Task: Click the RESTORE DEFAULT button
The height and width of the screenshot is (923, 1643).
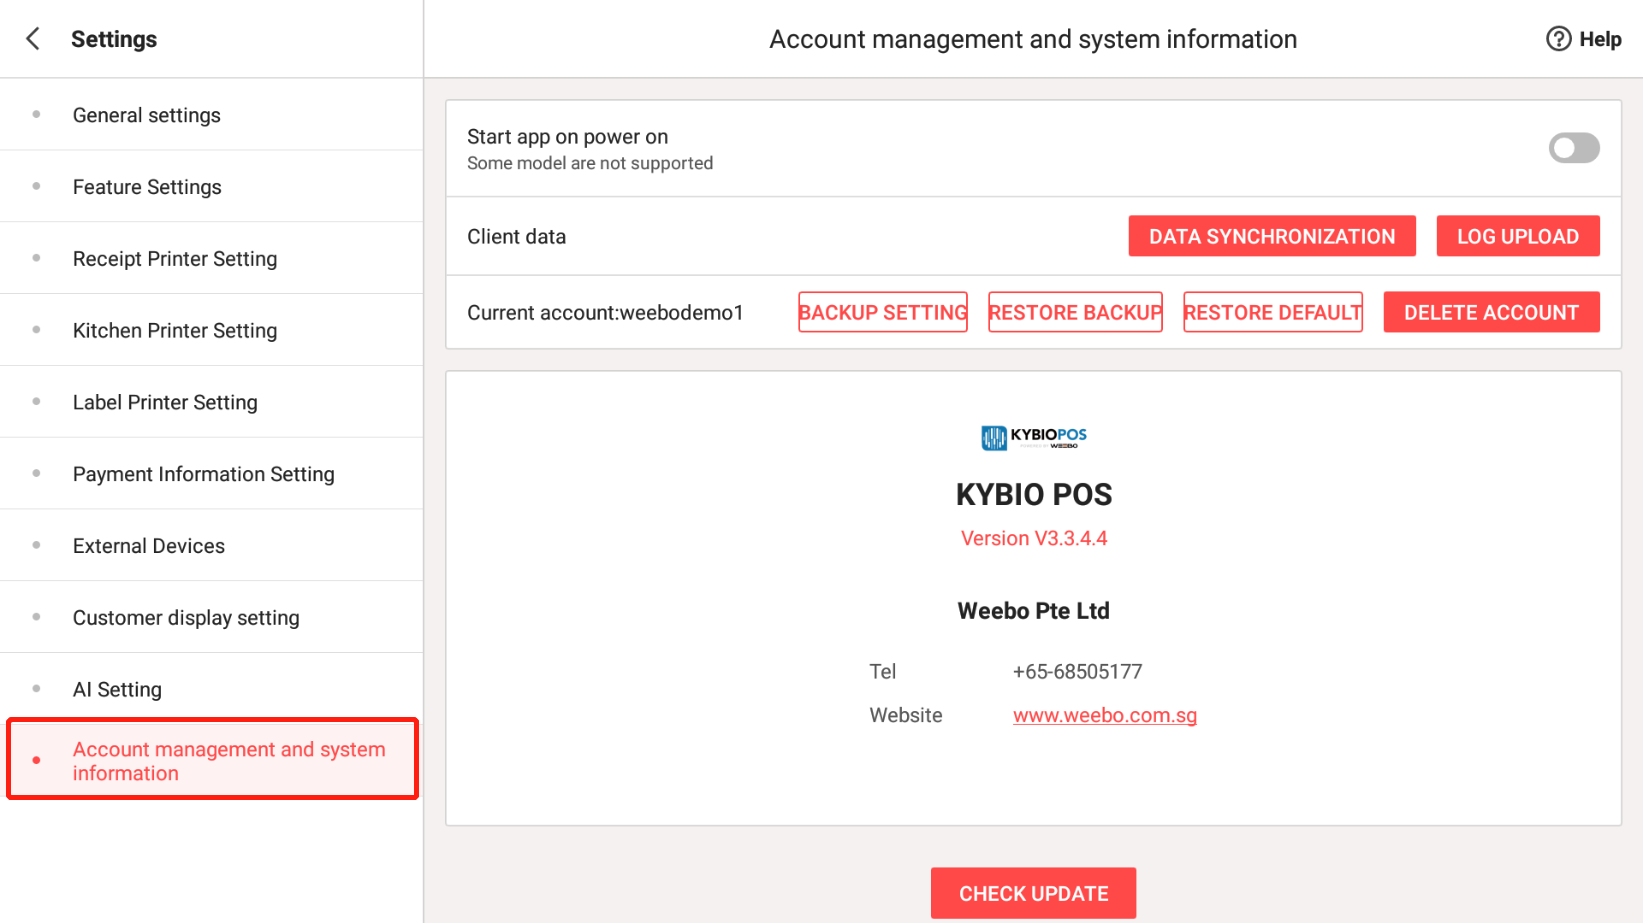Action: click(x=1273, y=312)
